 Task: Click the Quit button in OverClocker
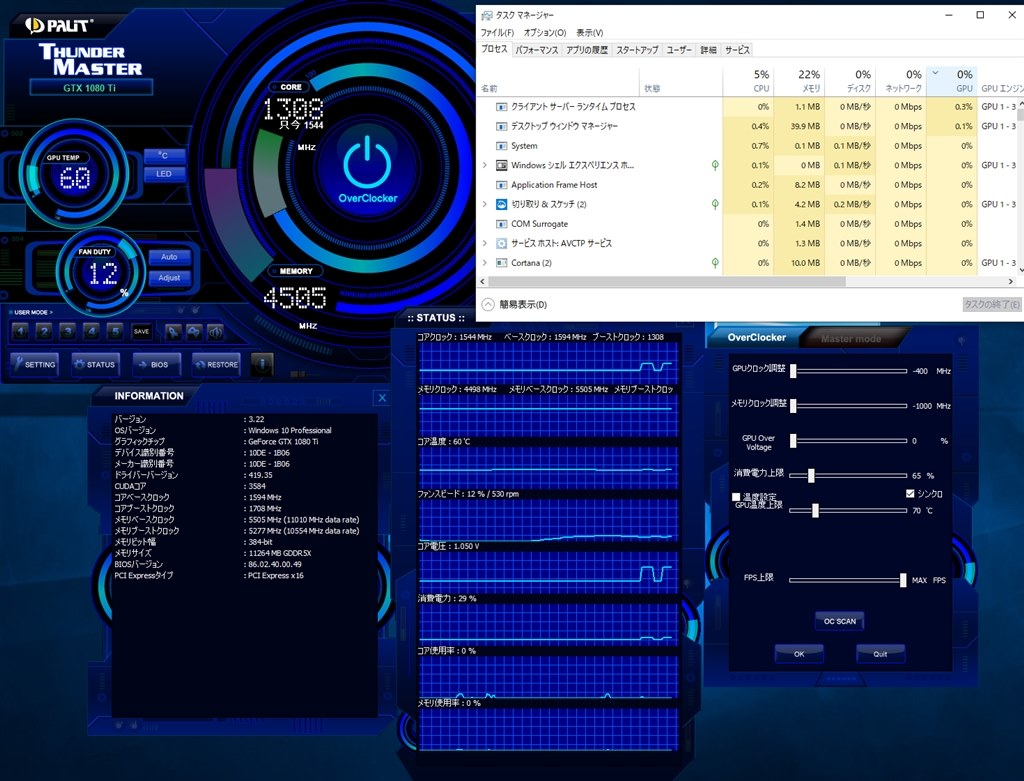click(880, 654)
